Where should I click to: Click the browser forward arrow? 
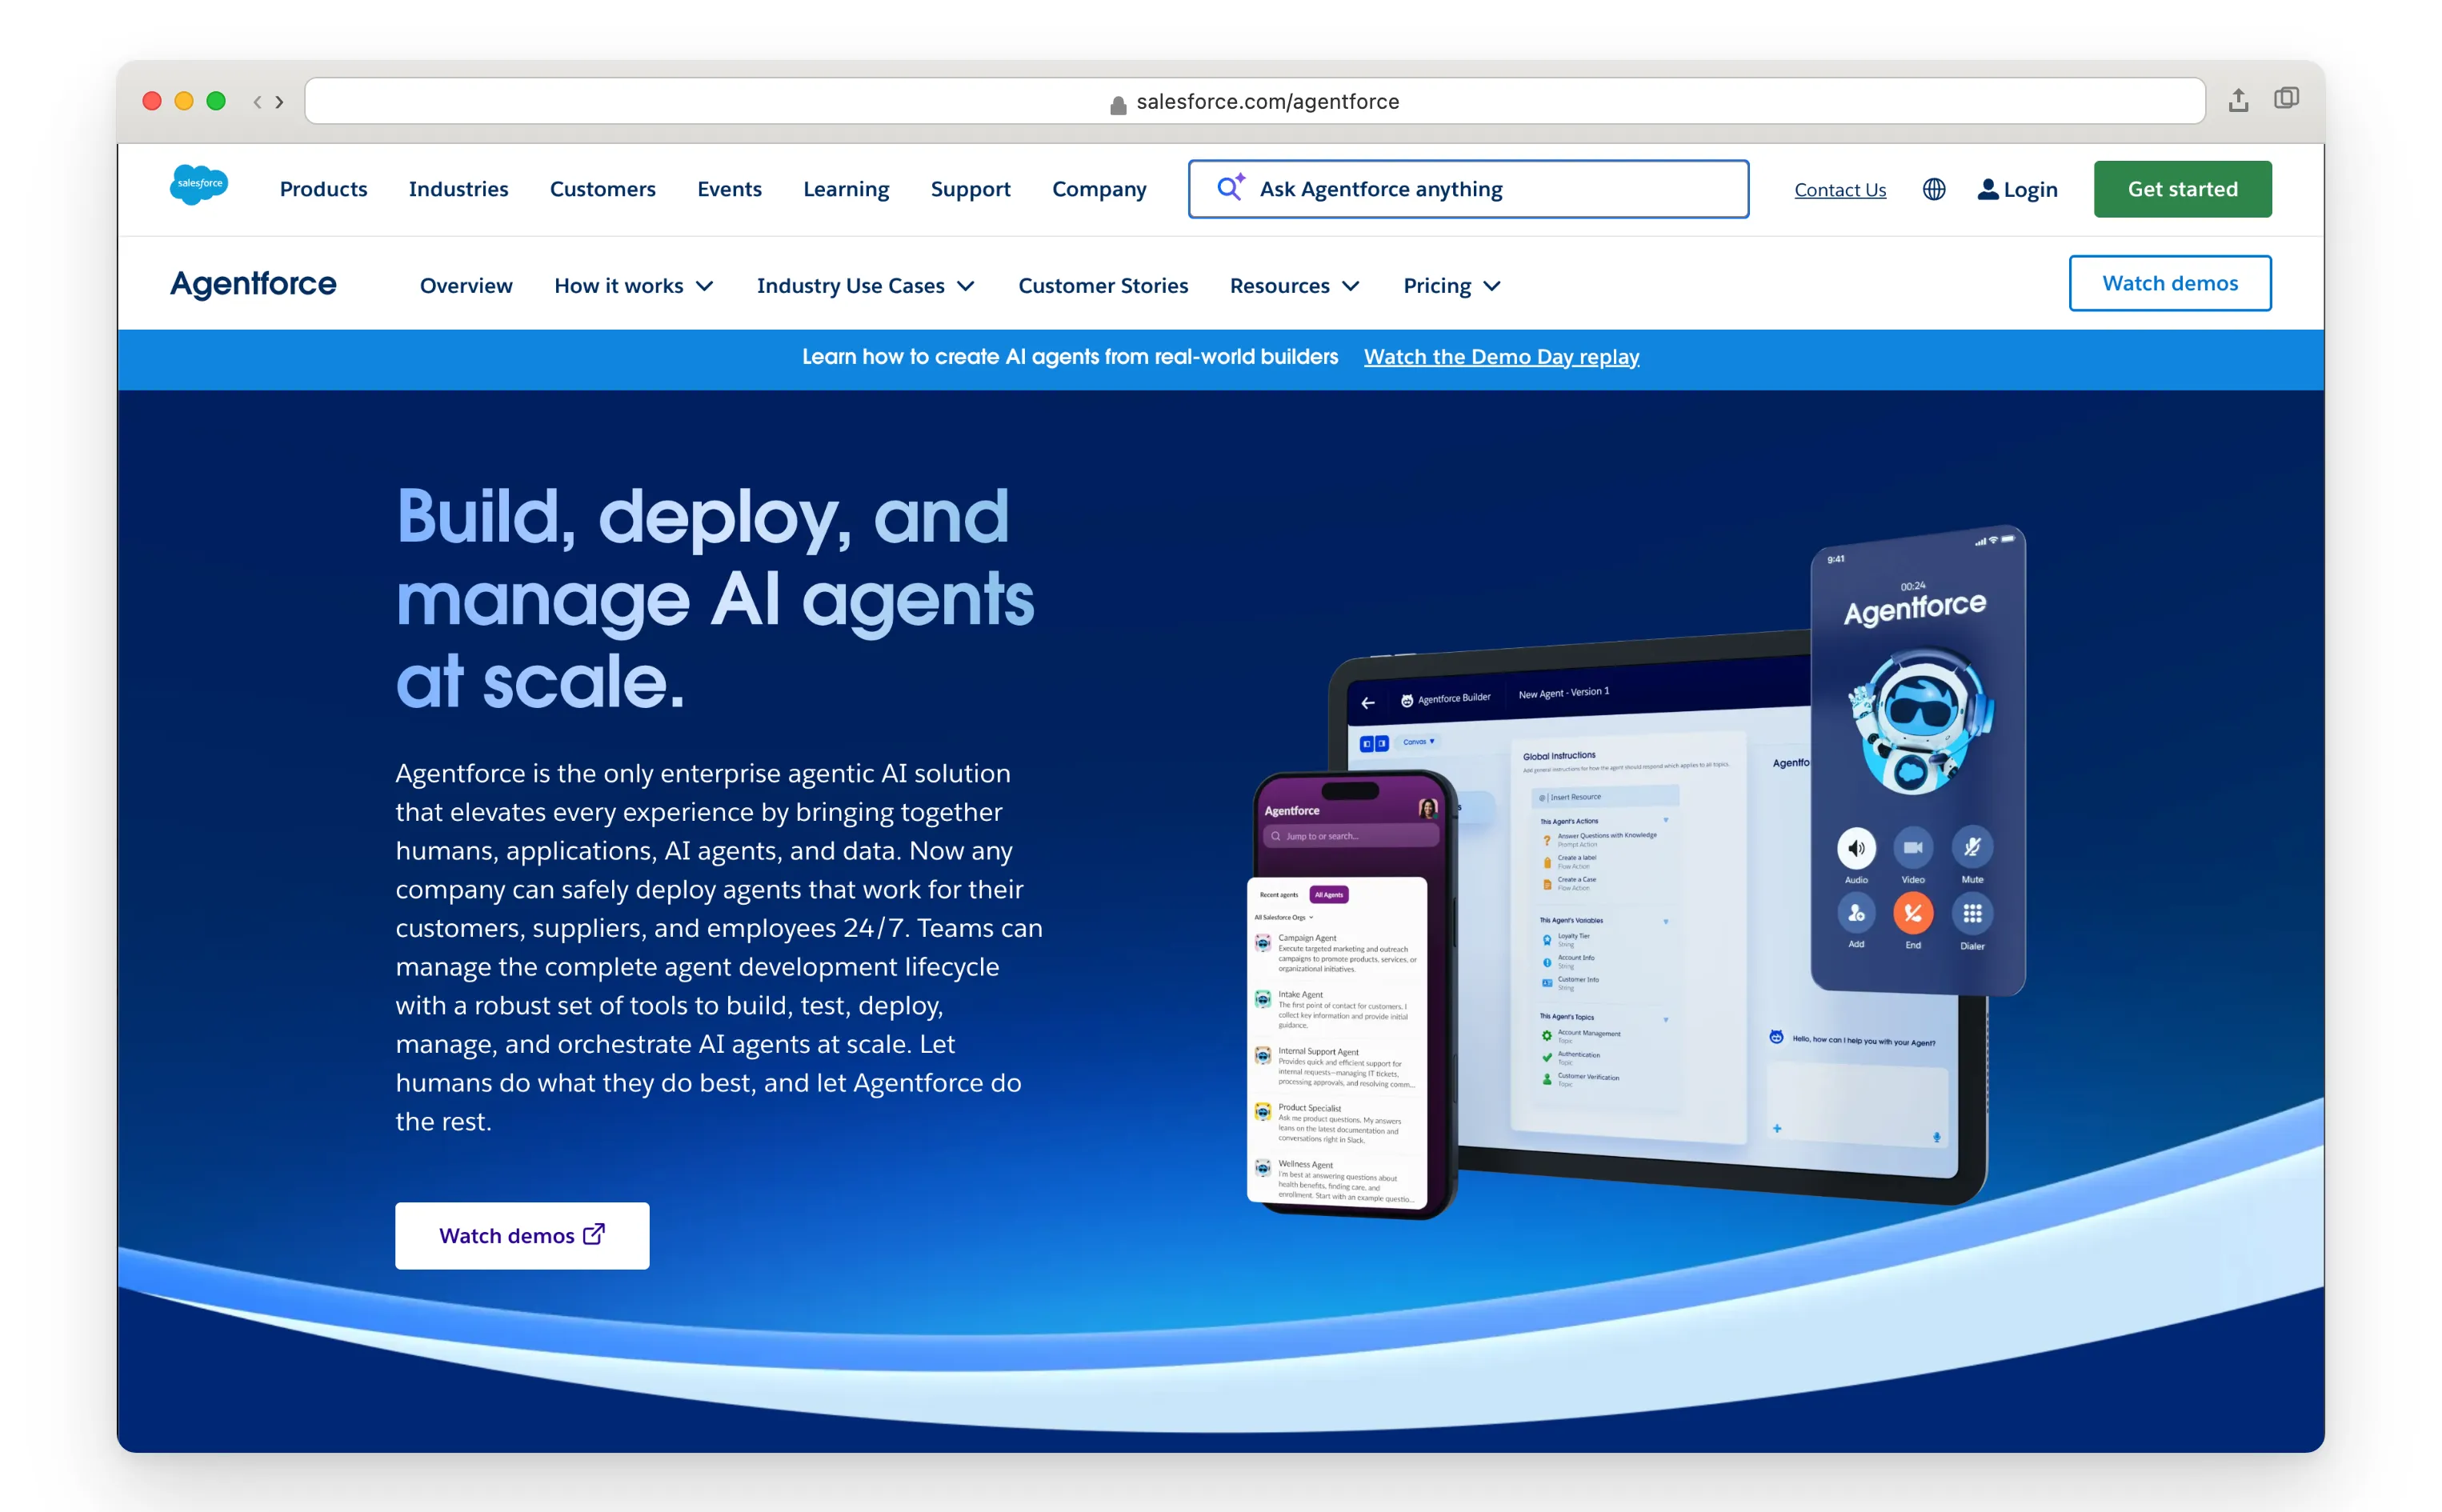click(x=279, y=101)
